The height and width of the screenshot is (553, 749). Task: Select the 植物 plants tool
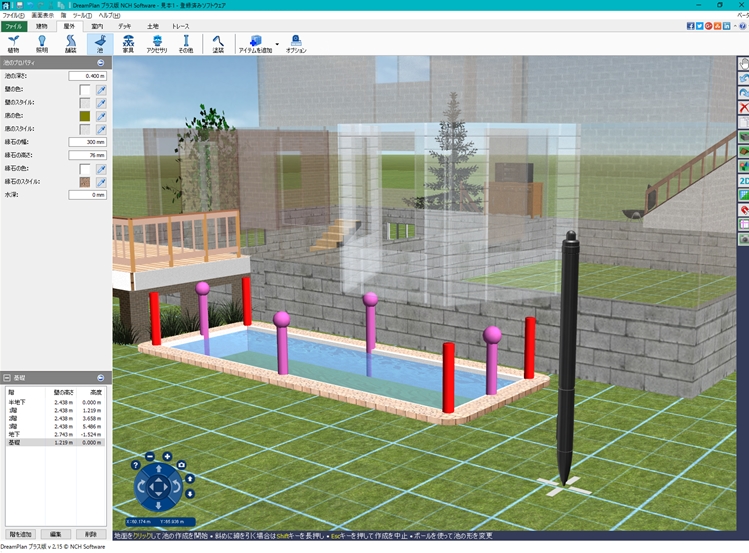13,43
